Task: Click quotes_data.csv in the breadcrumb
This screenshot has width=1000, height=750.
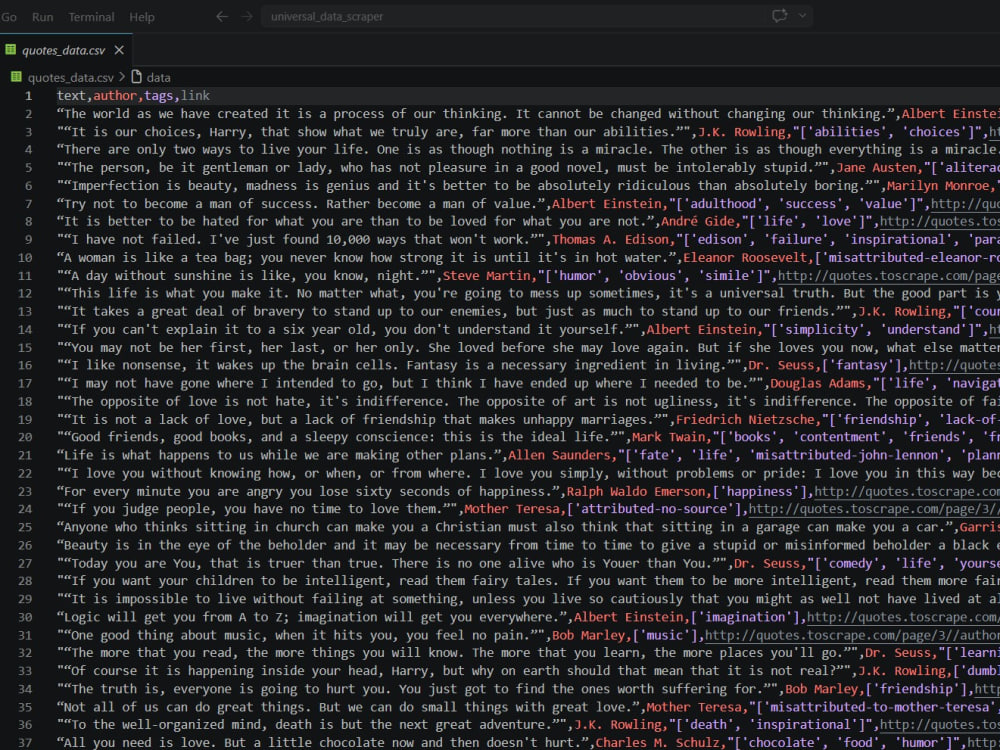Action: pyautogui.click(x=70, y=77)
